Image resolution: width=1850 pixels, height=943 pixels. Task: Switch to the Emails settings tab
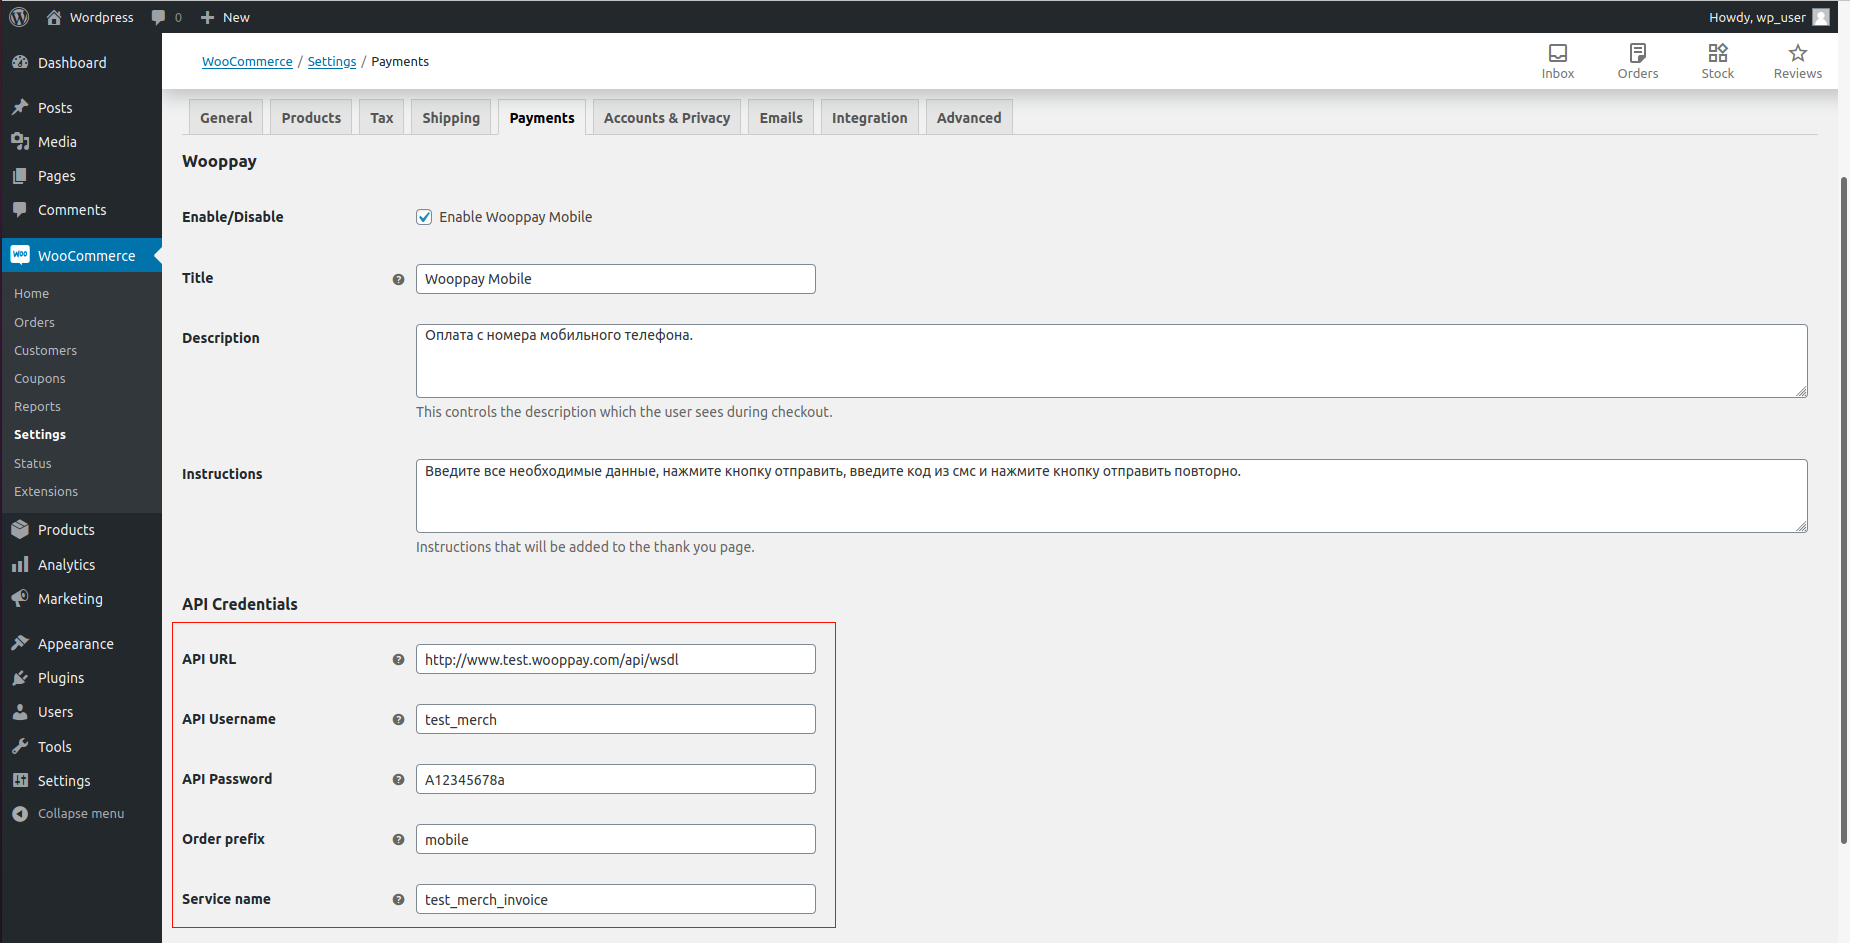tap(781, 118)
